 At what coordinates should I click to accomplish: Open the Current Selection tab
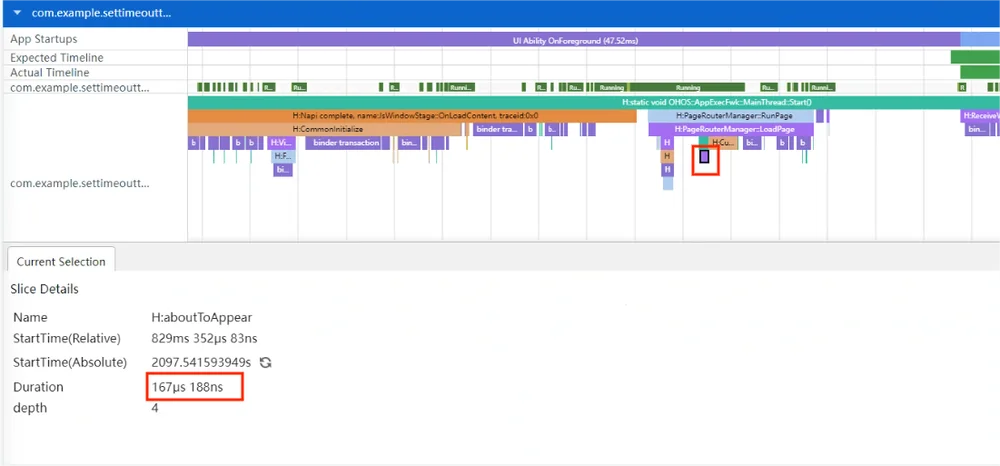(x=61, y=261)
